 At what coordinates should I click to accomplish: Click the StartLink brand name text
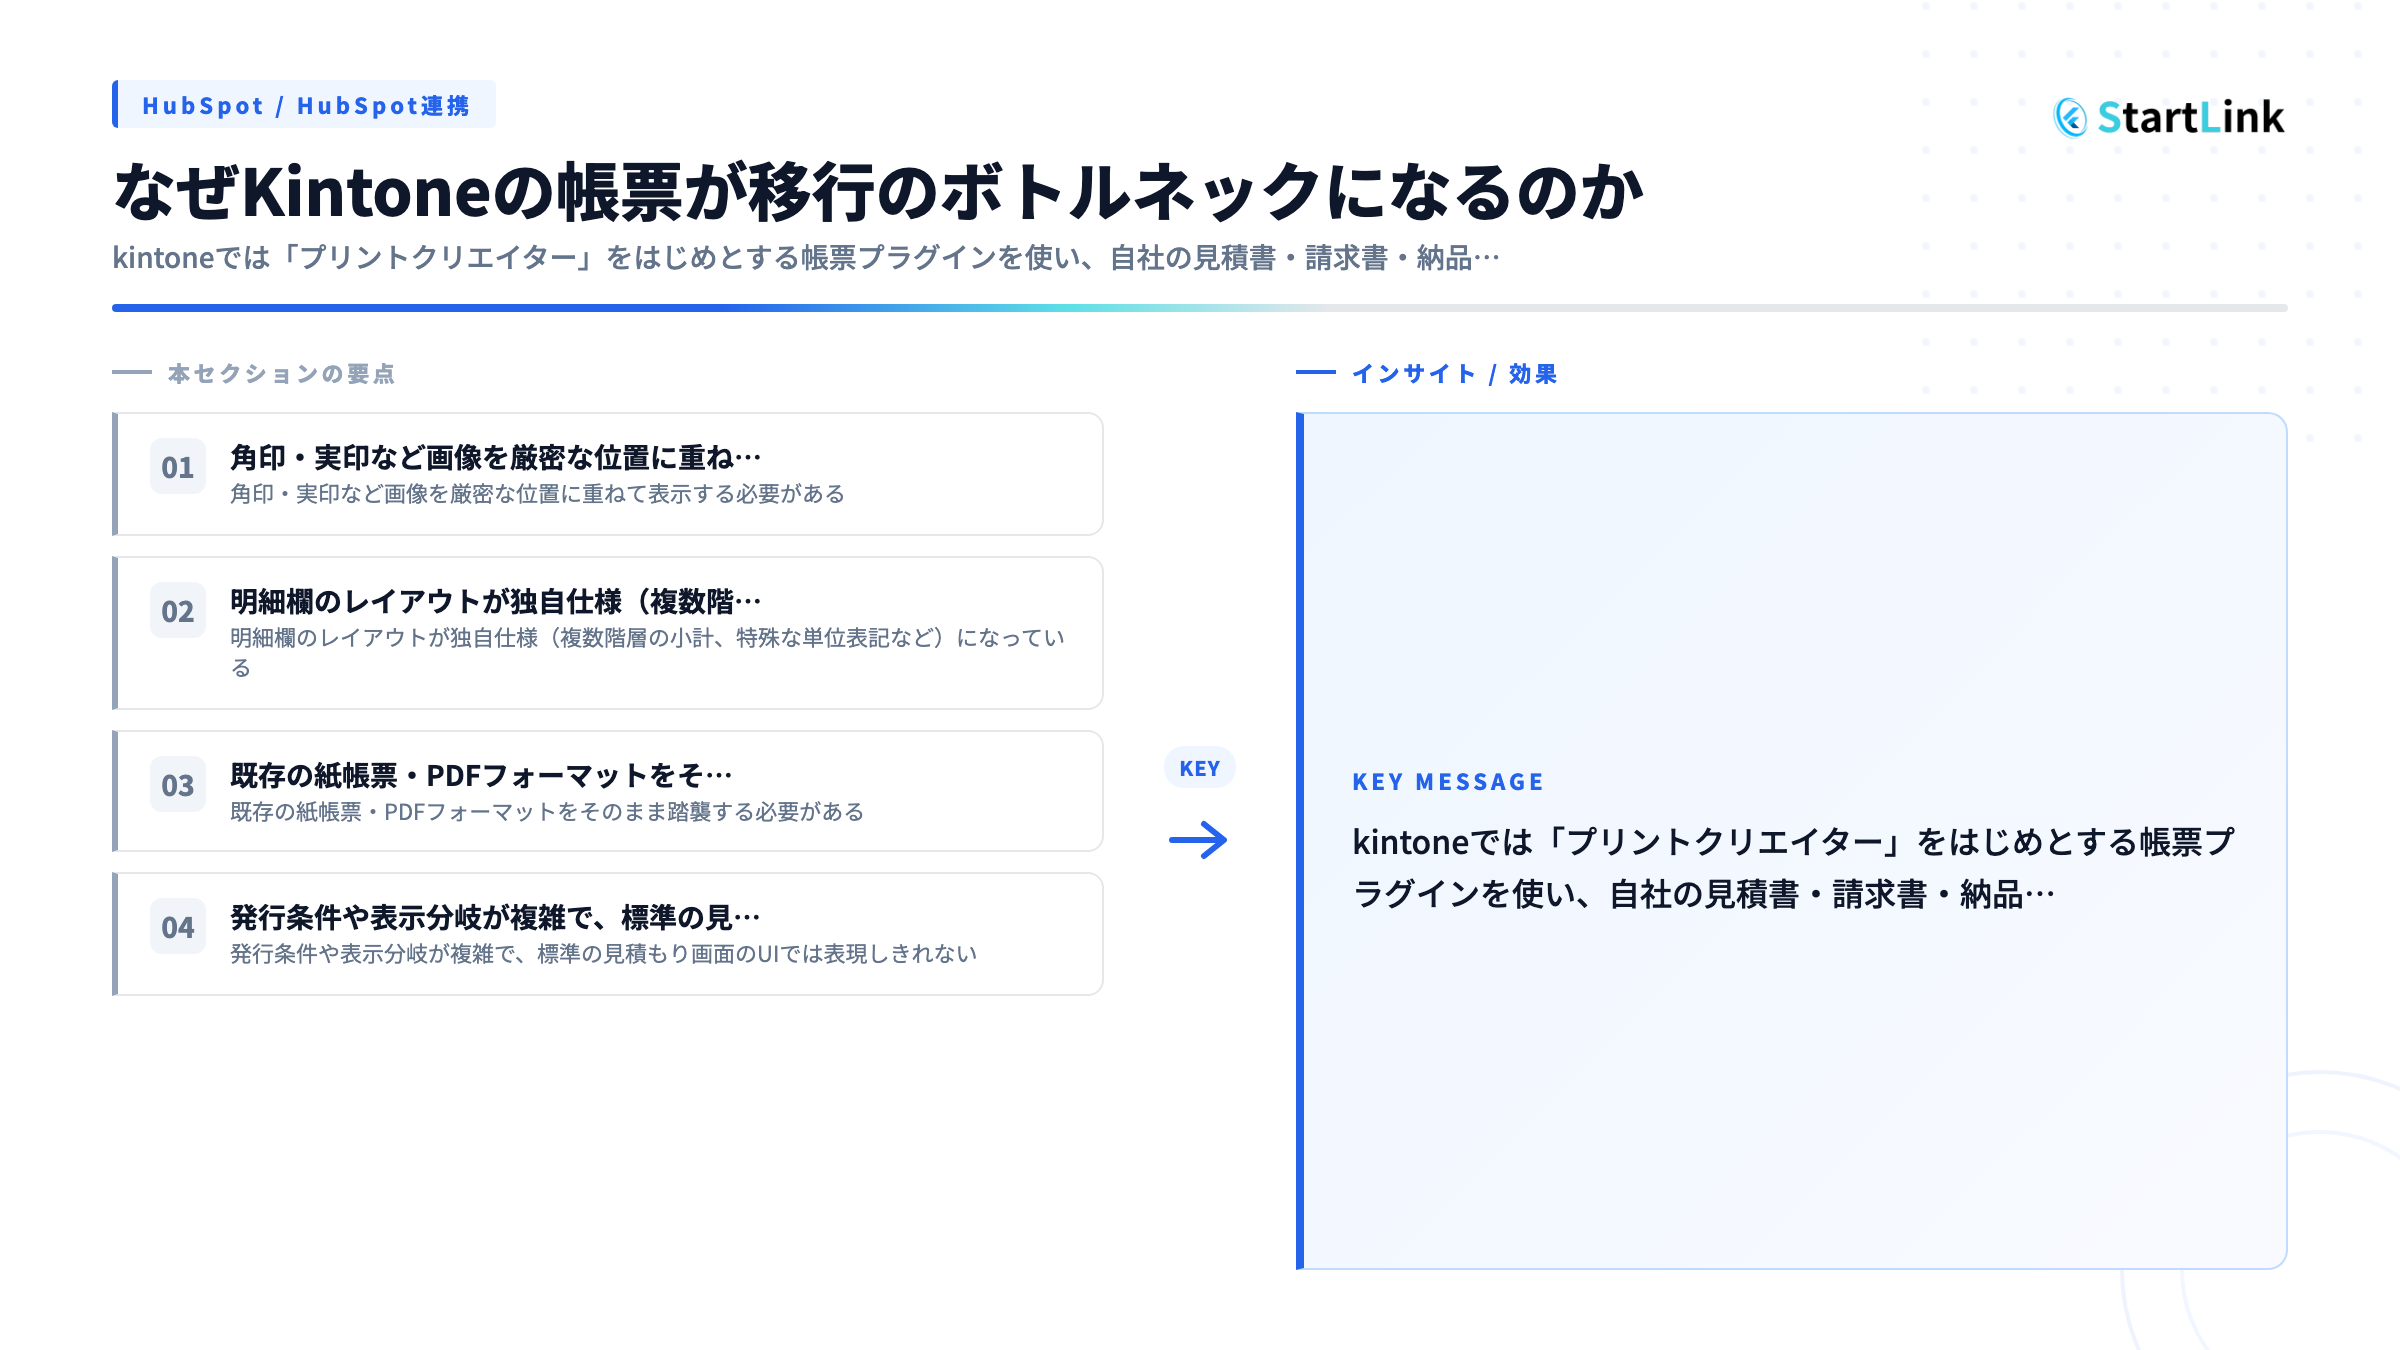(x=2191, y=118)
